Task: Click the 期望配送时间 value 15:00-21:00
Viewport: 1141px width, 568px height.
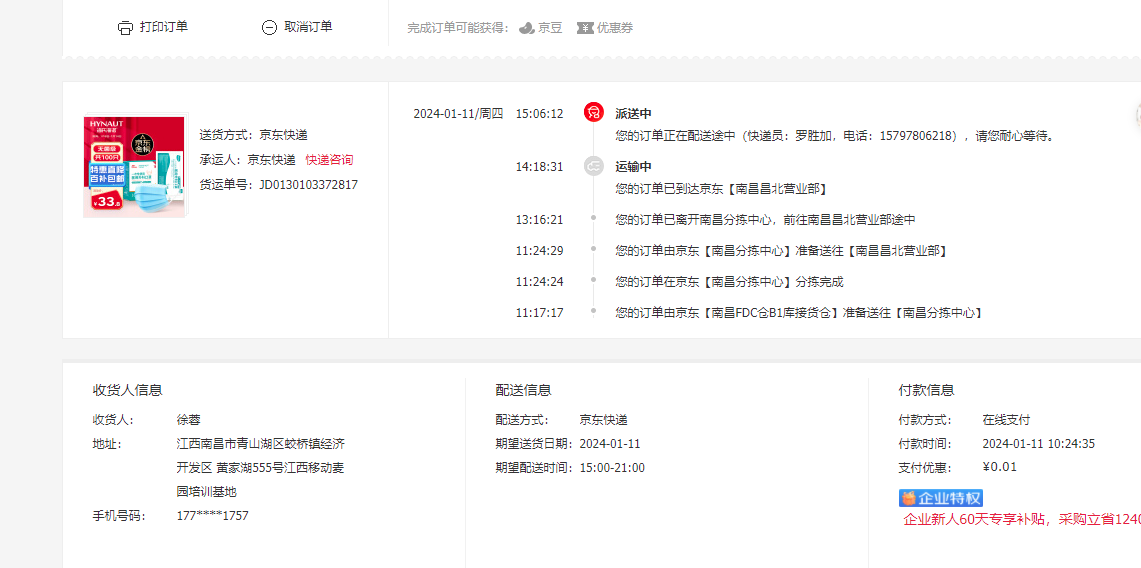Action: tap(612, 468)
